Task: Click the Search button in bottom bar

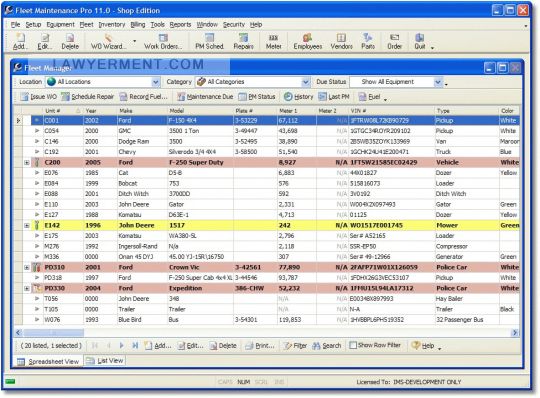Action: click(326, 345)
